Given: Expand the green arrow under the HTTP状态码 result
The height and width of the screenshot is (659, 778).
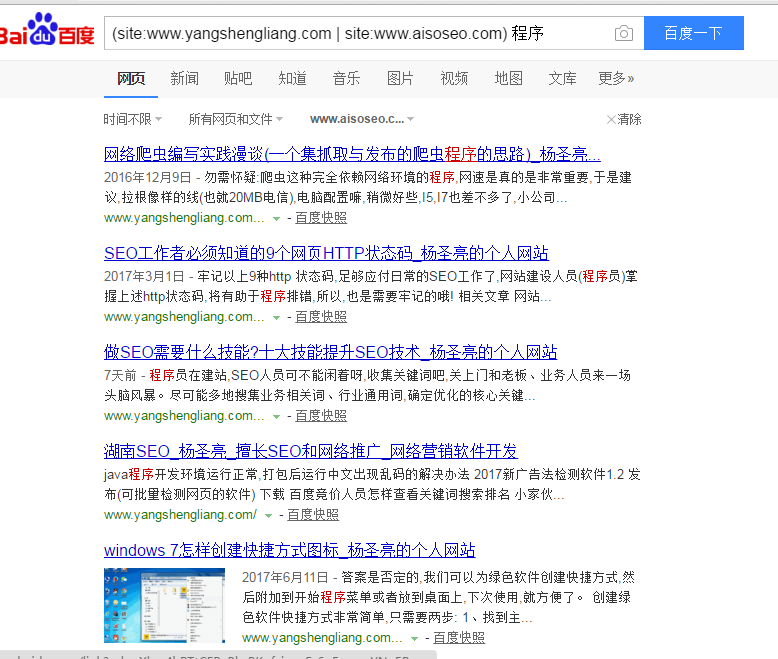Looking at the screenshot, I should pos(276,318).
